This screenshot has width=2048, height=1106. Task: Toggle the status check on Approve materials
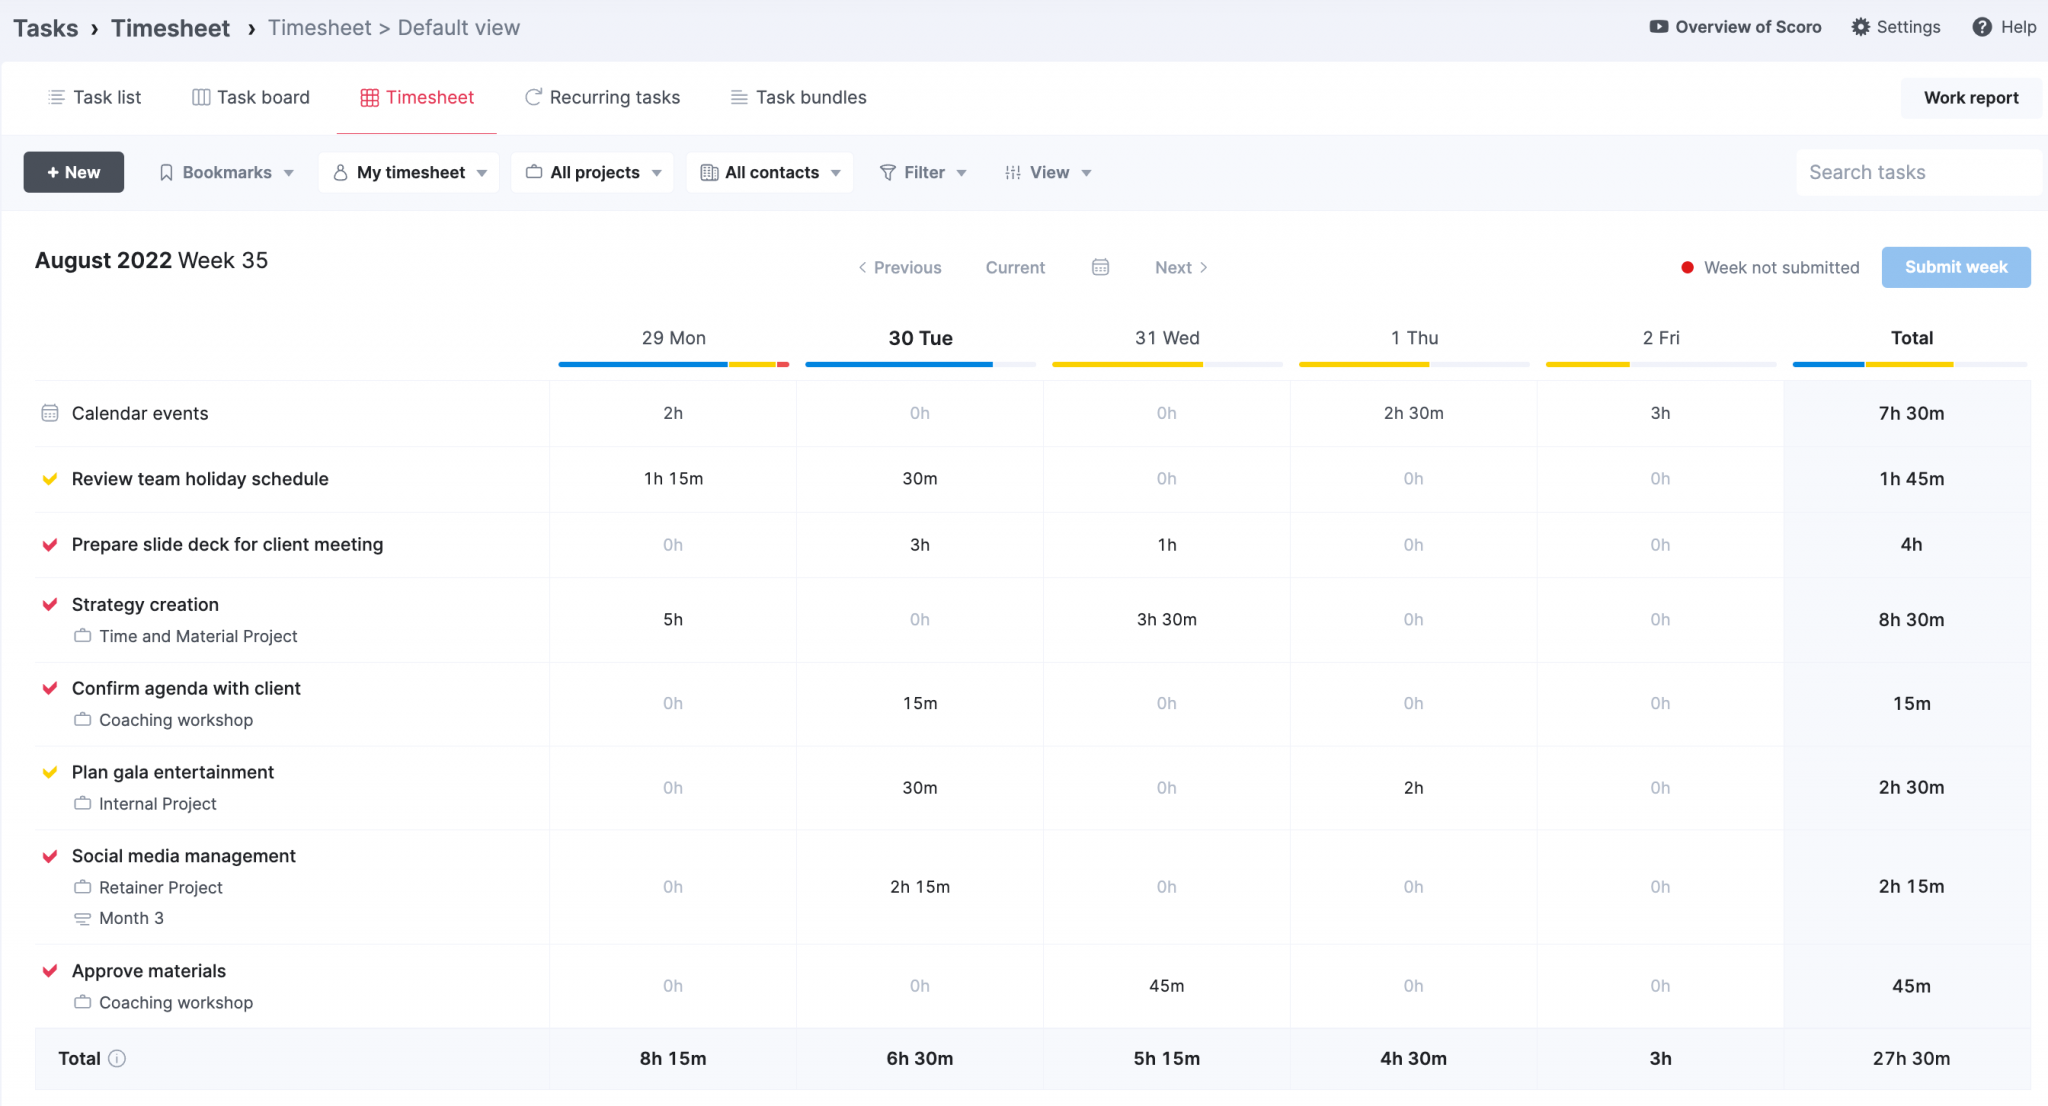[x=50, y=970]
